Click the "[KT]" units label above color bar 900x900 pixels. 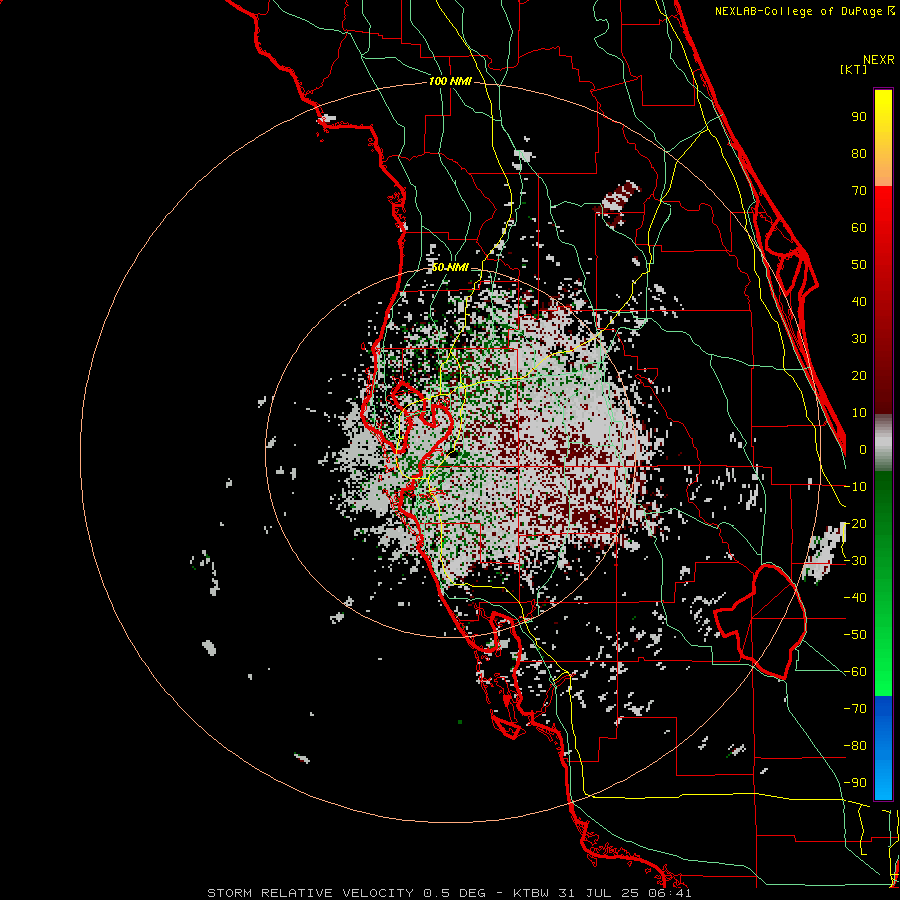click(854, 69)
